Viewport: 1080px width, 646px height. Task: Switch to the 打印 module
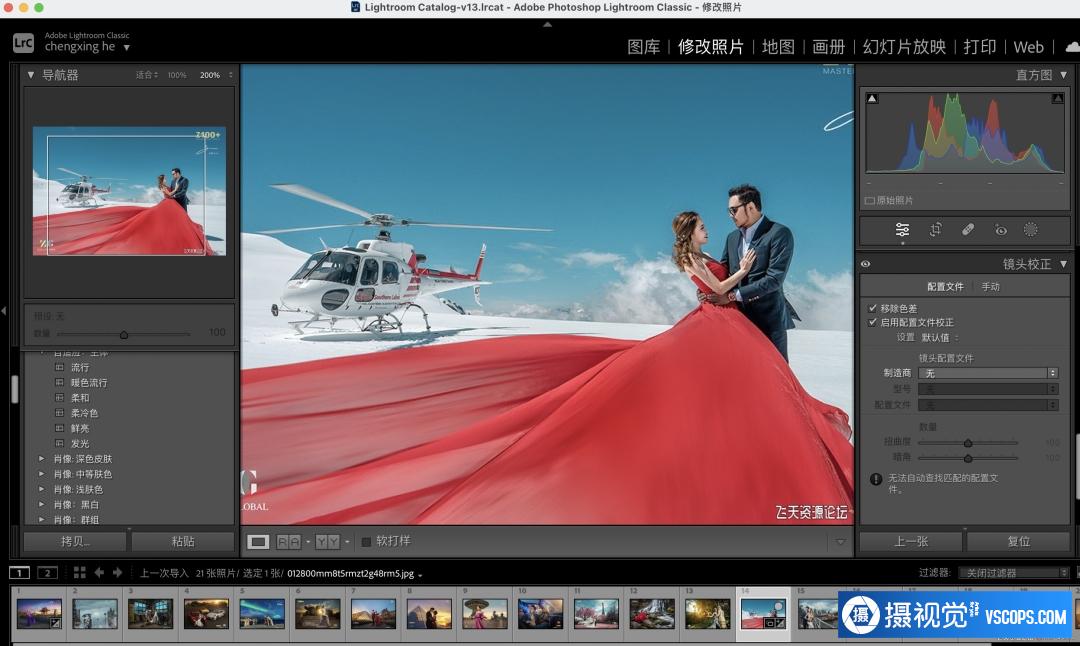pyautogui.click(x=980, y=47)
